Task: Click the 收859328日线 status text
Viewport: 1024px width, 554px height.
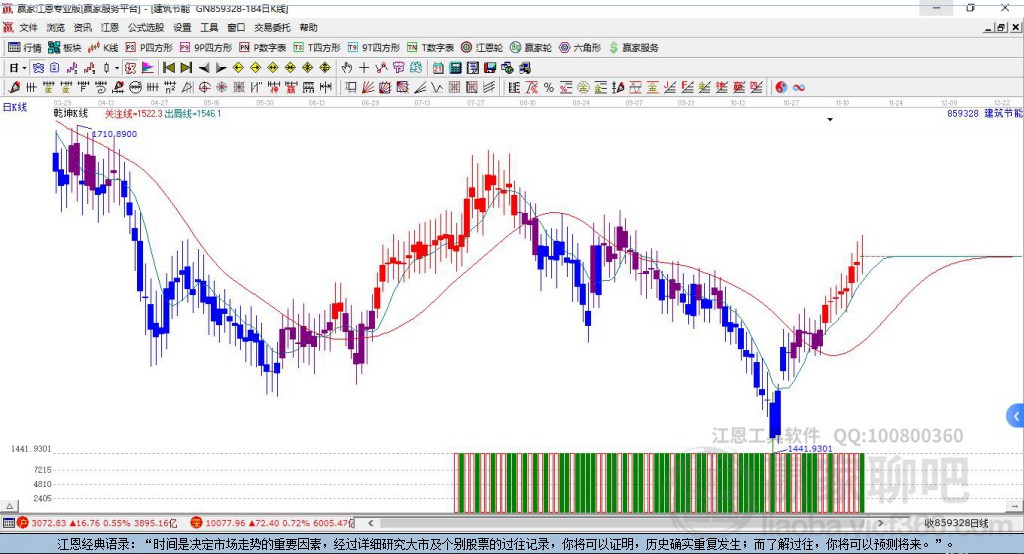Action: click(956, 523)
